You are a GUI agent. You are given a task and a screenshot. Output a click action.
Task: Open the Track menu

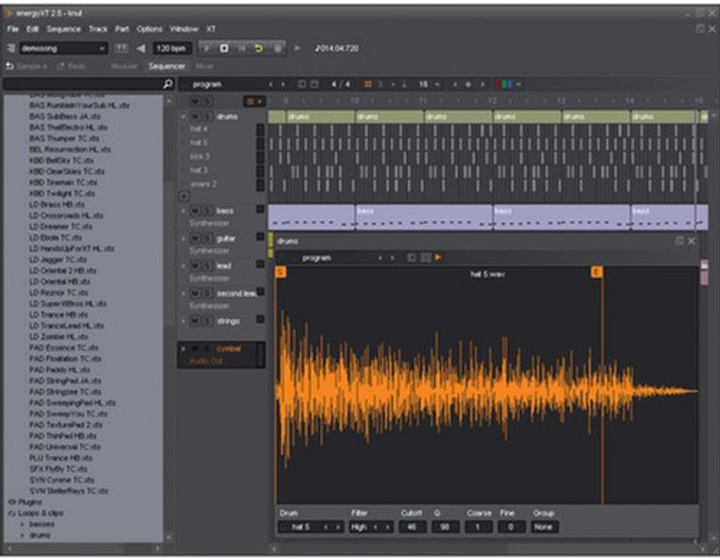click(x=98, y=29)
